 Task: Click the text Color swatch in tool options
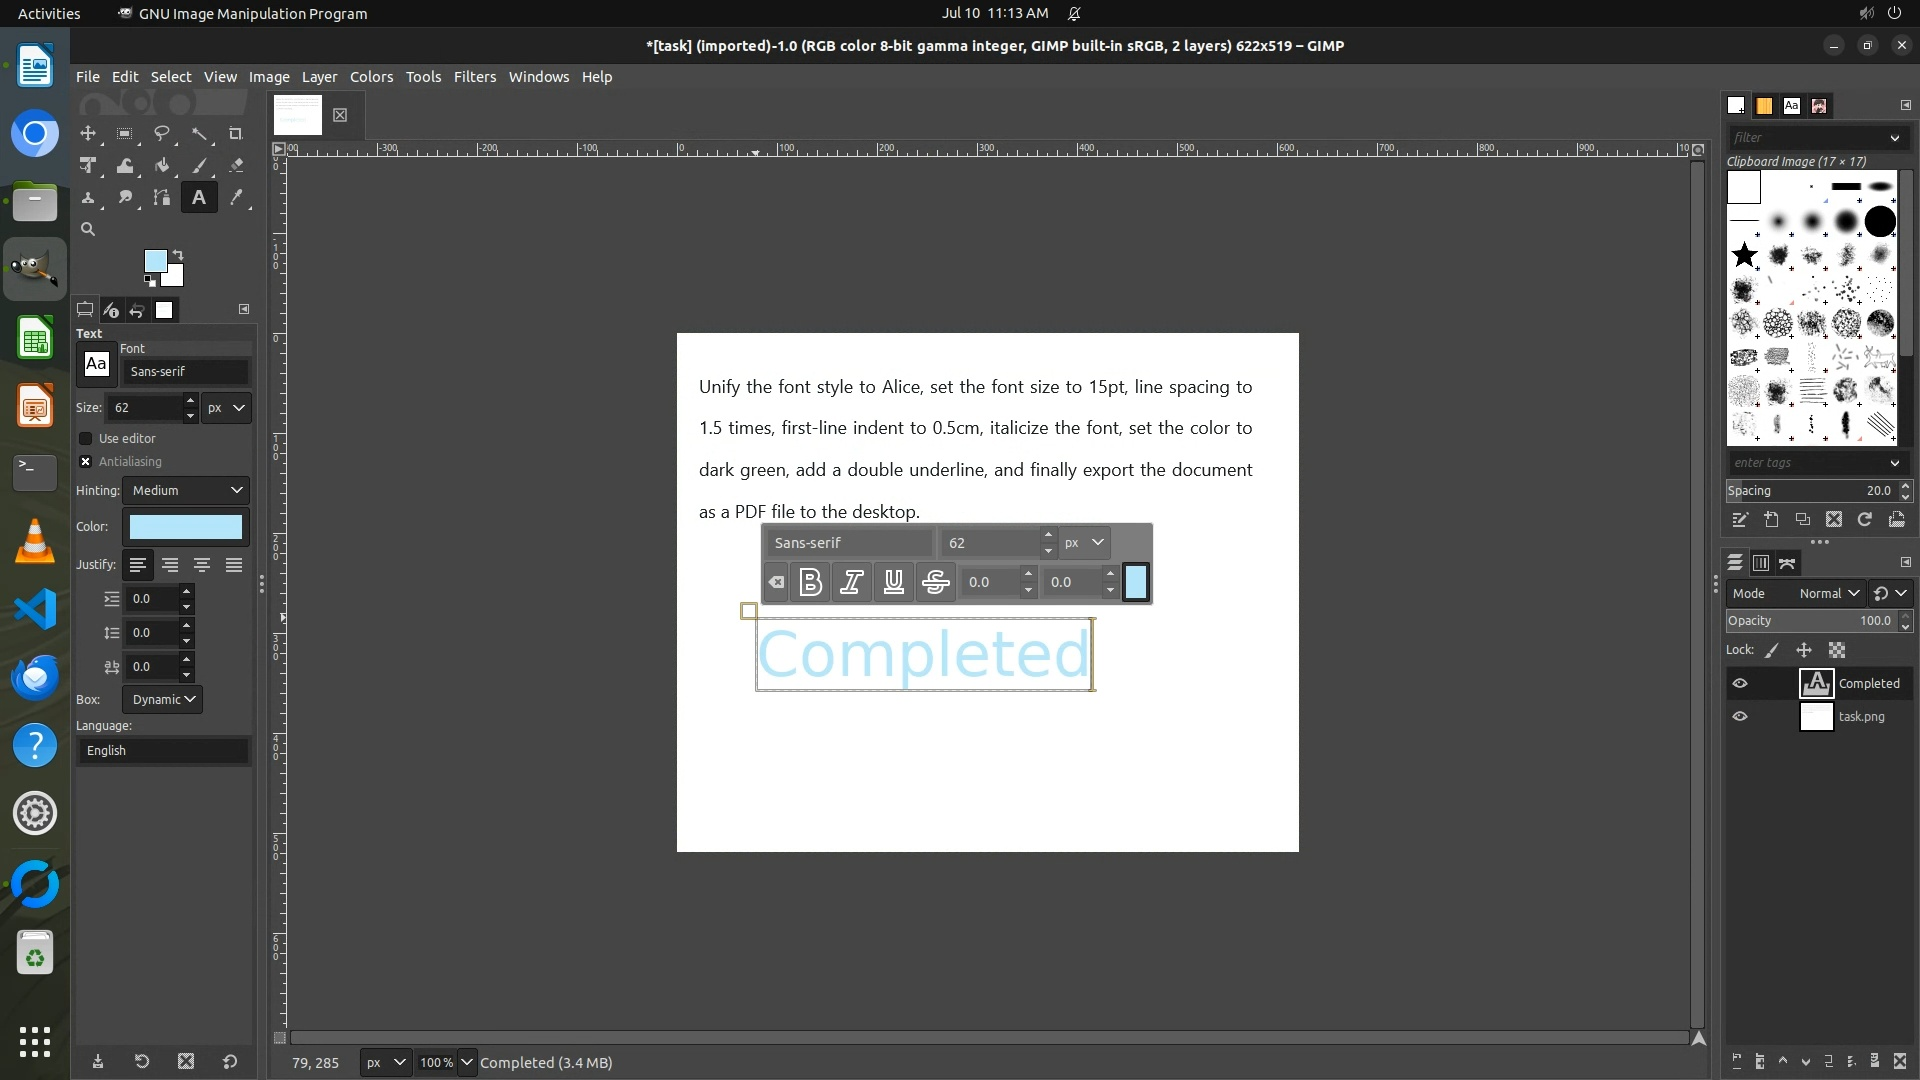pyautogui.click(x=186, y=527)
